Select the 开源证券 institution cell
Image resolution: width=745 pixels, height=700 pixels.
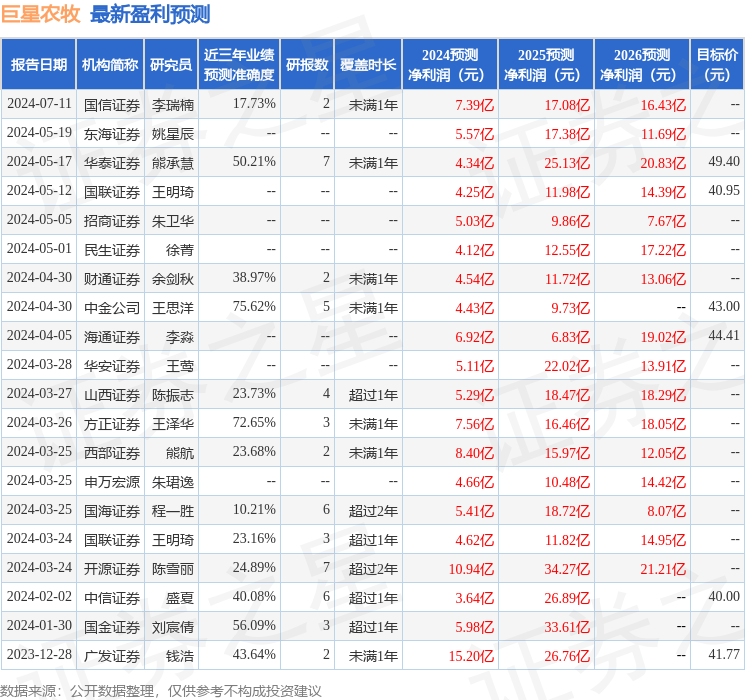pyautogui.click(x=112, y=568)
